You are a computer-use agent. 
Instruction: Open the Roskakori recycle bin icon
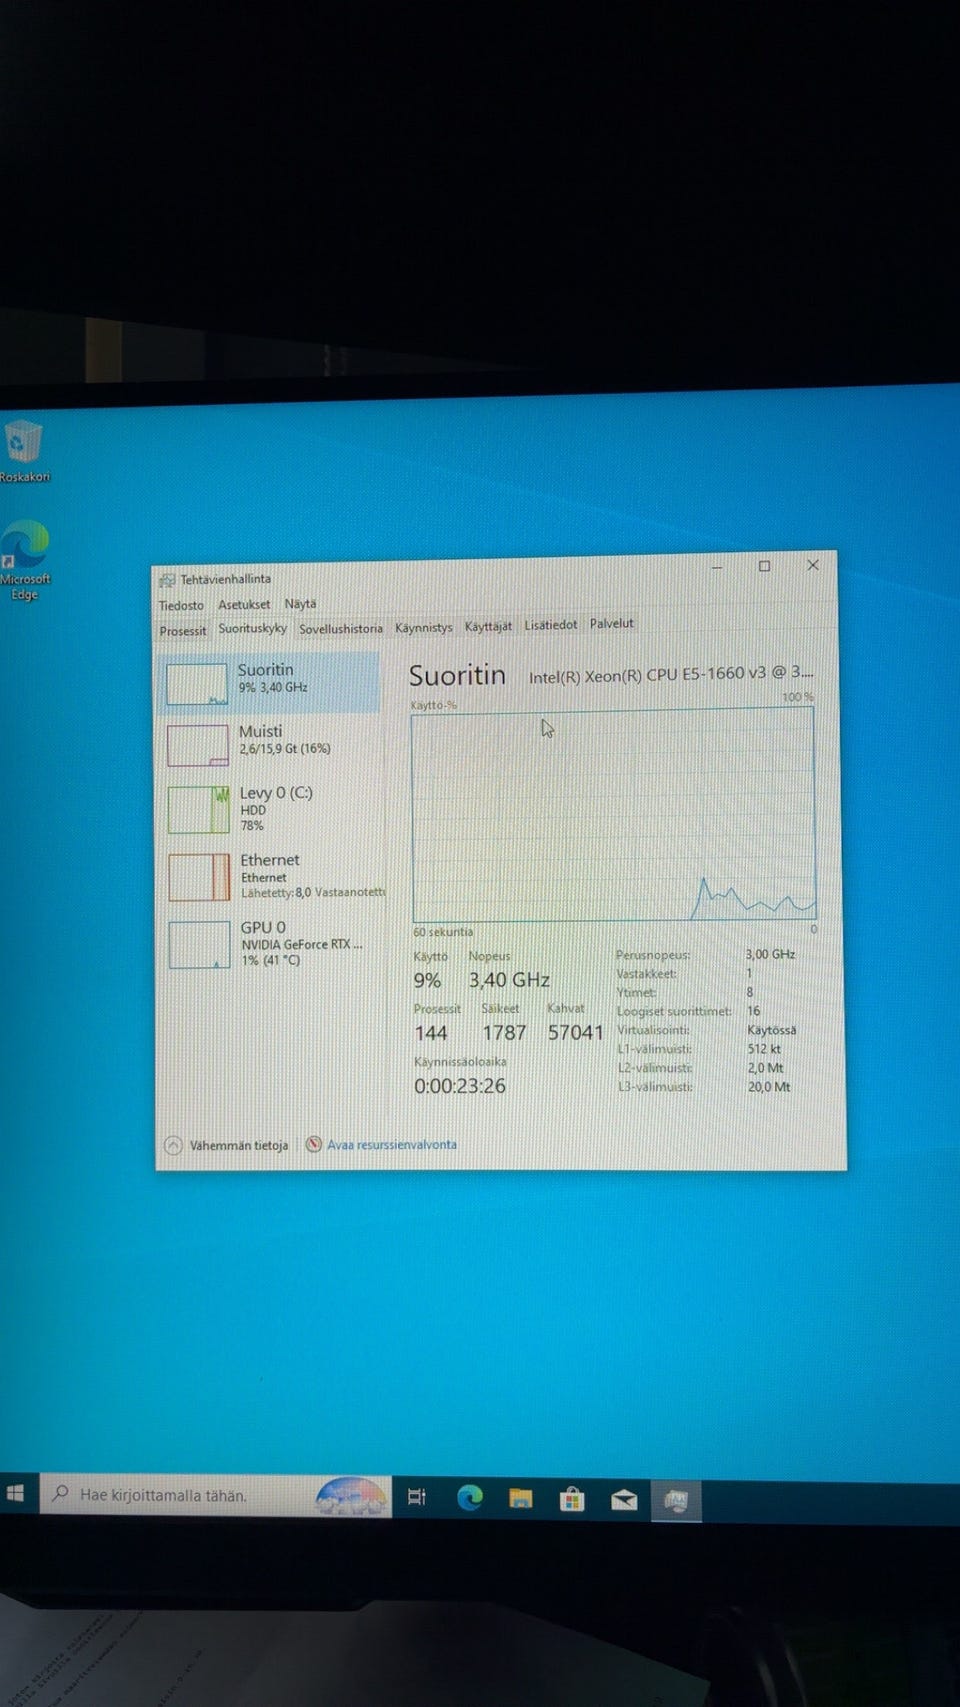[23, 450]
